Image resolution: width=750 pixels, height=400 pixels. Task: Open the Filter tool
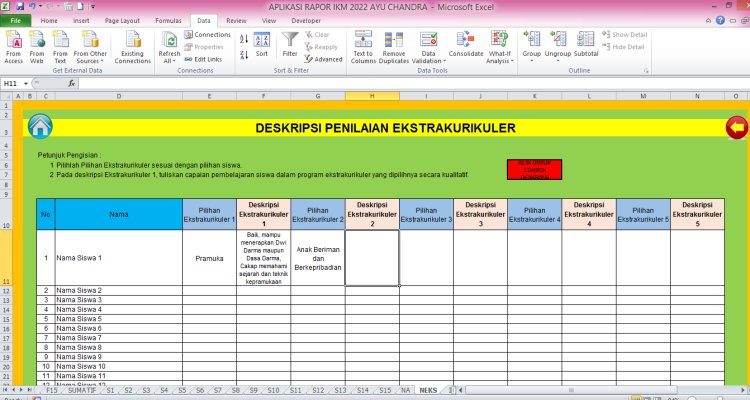290,42
